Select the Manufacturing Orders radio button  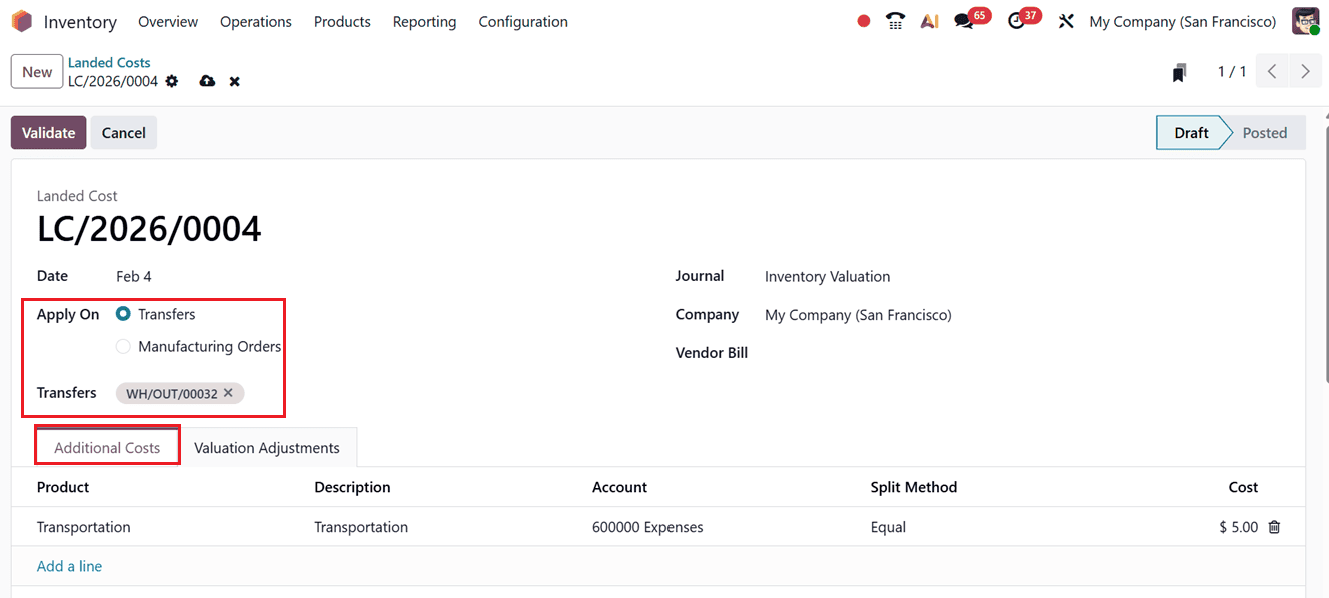click(x=122, y=346)
